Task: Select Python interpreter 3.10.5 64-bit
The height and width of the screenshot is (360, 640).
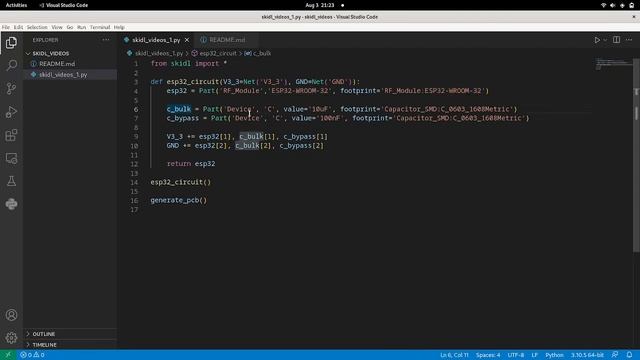Action: (587, 355)
